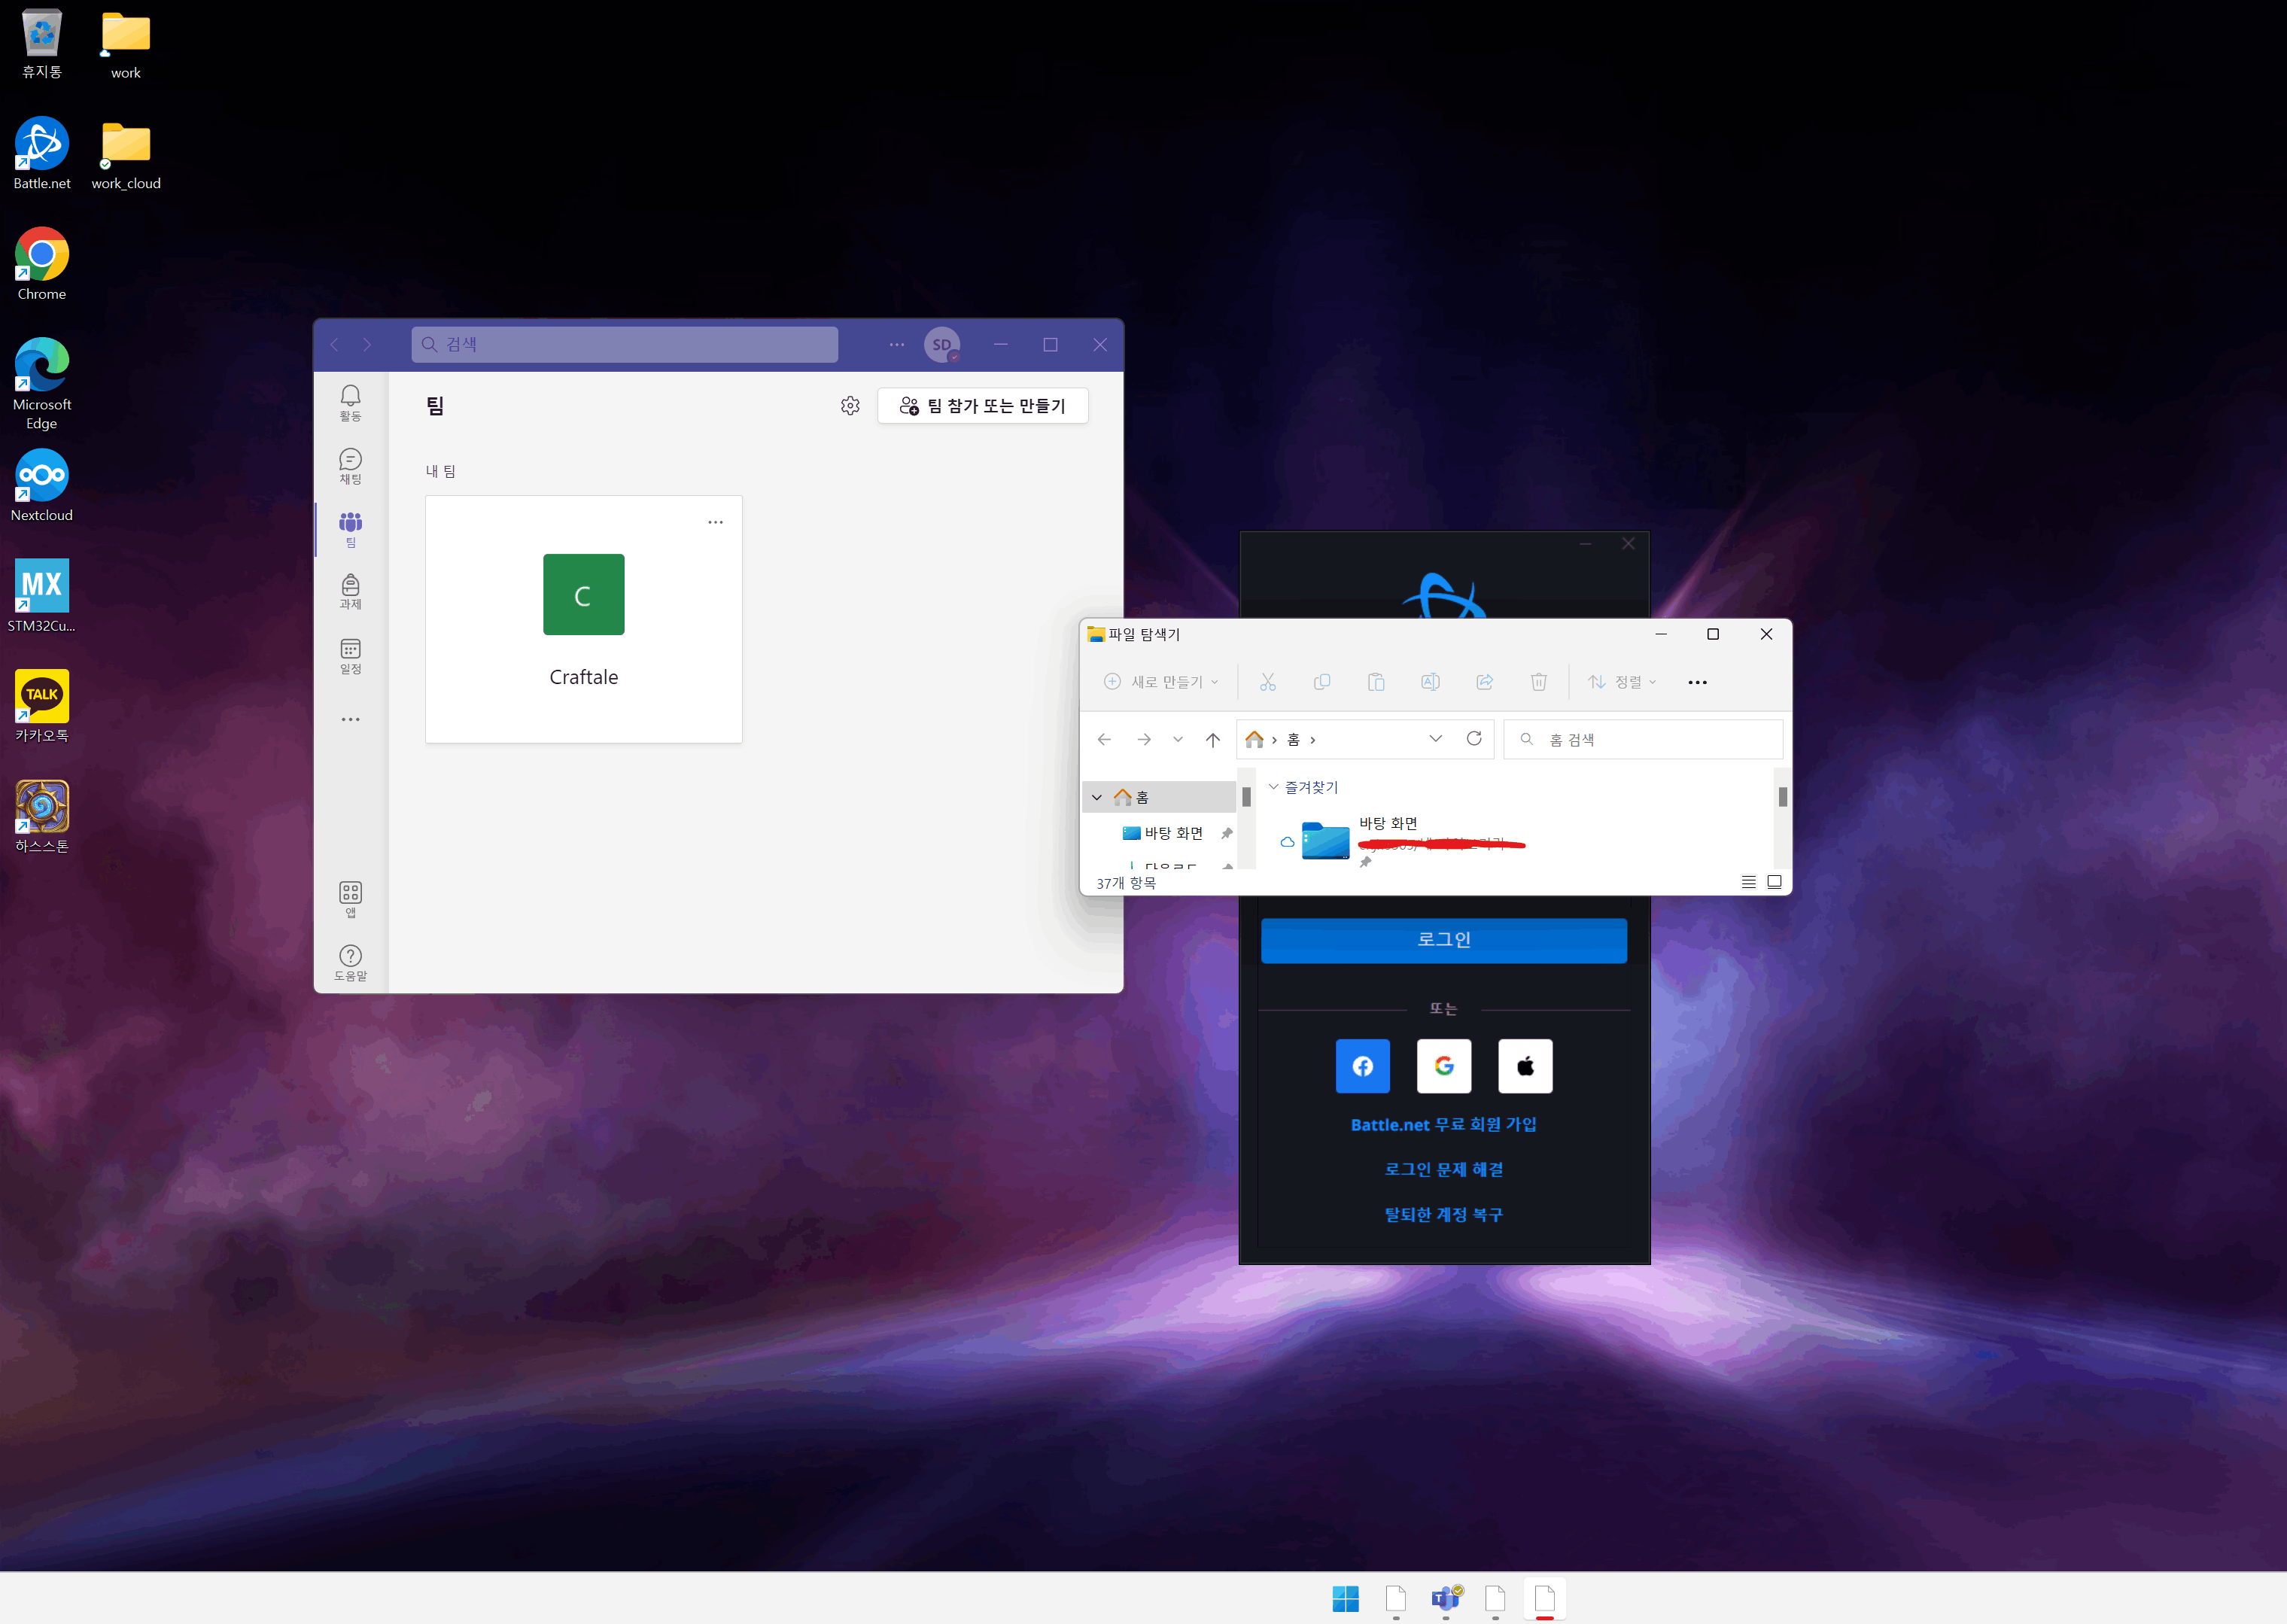Sign in with Google icon
The width and height of the screenshot is (2287, 1624).
point(1443,1066)
